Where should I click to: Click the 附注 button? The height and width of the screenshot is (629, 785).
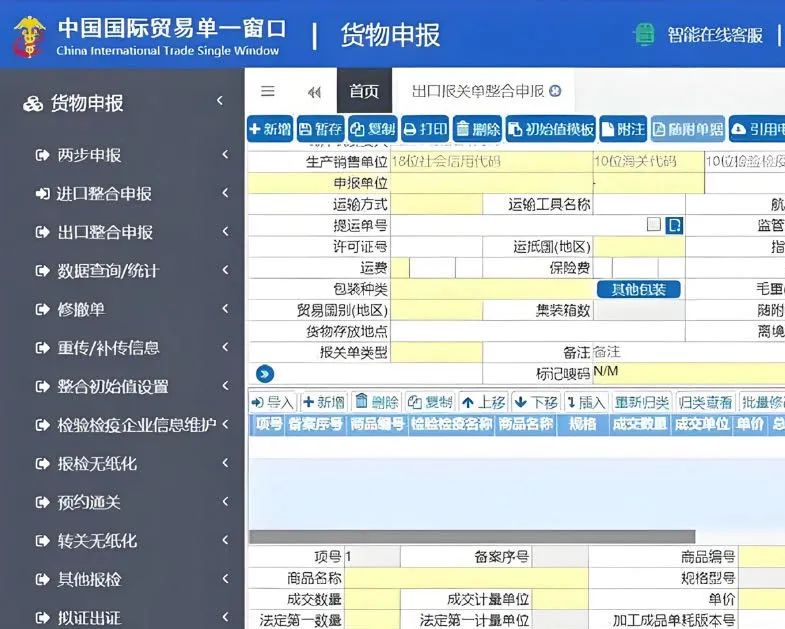[x=623, y=129]
